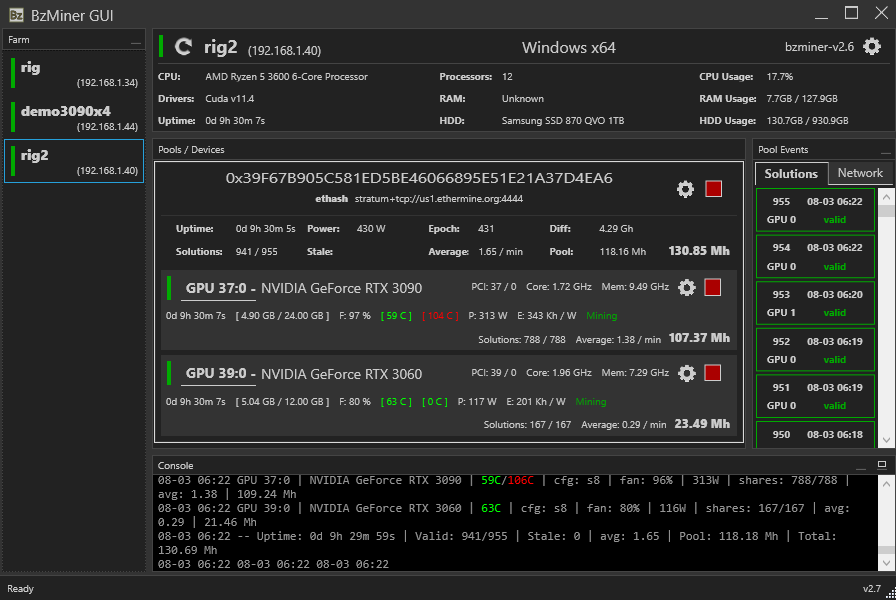896x600 pixels.
Task: Click wallet address 0x39F67B905C...
Action: click(x=419, y=178)
